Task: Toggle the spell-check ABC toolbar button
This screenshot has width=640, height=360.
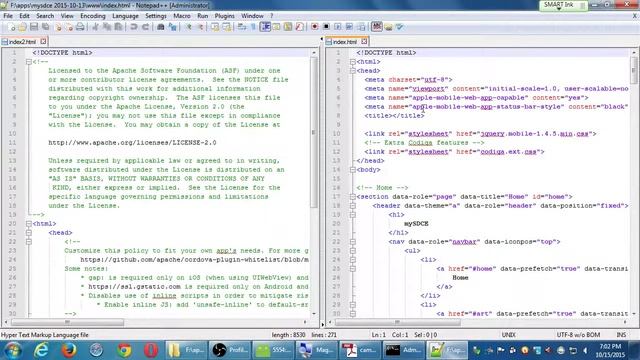Action: pos(377,27)
